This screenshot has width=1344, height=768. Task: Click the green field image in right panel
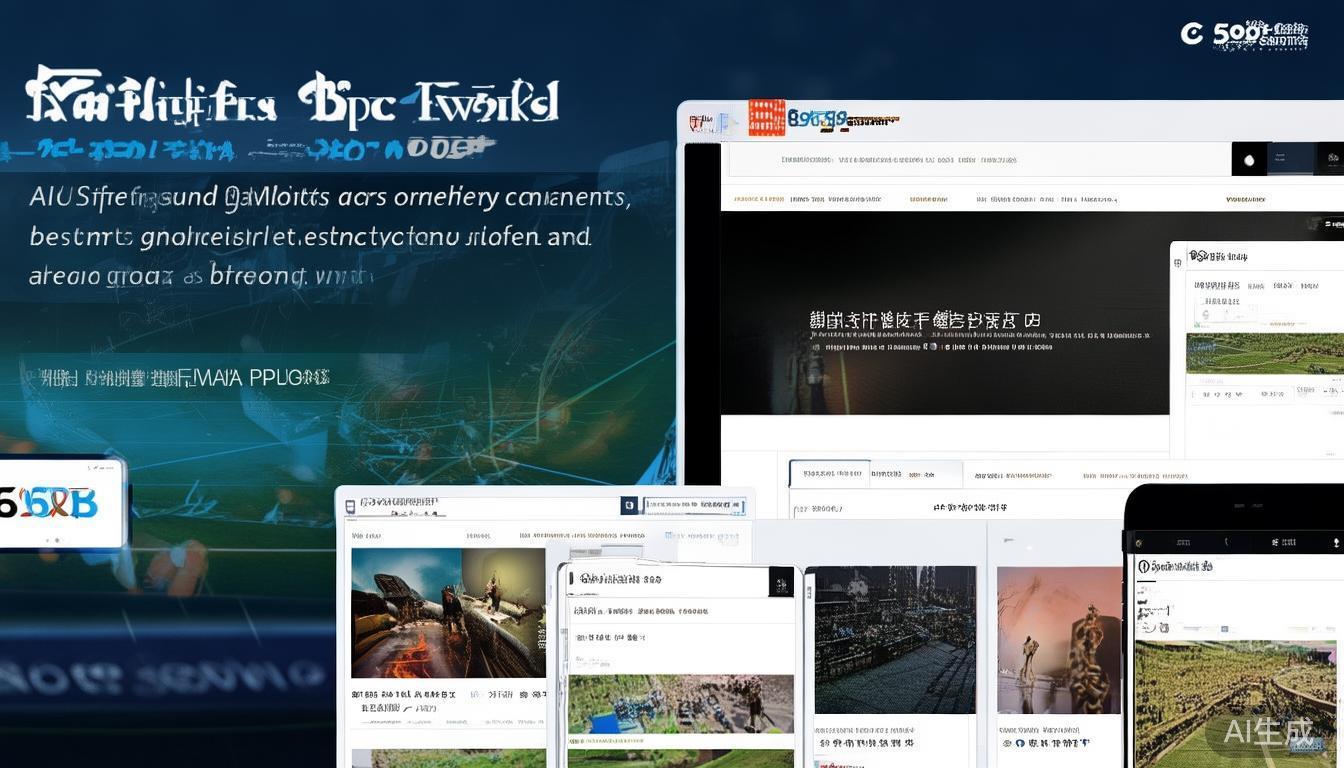[x=1264, y=353]
